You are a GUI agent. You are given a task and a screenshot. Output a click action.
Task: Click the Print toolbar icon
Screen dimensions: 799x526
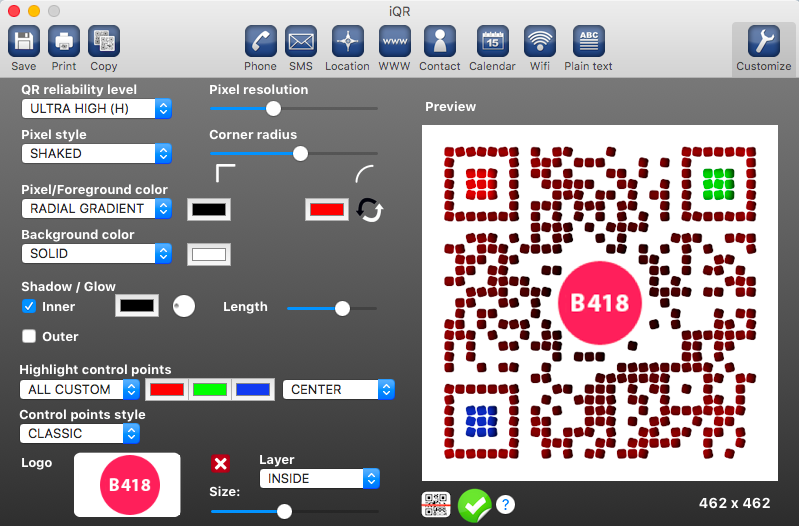click(64, 41)
